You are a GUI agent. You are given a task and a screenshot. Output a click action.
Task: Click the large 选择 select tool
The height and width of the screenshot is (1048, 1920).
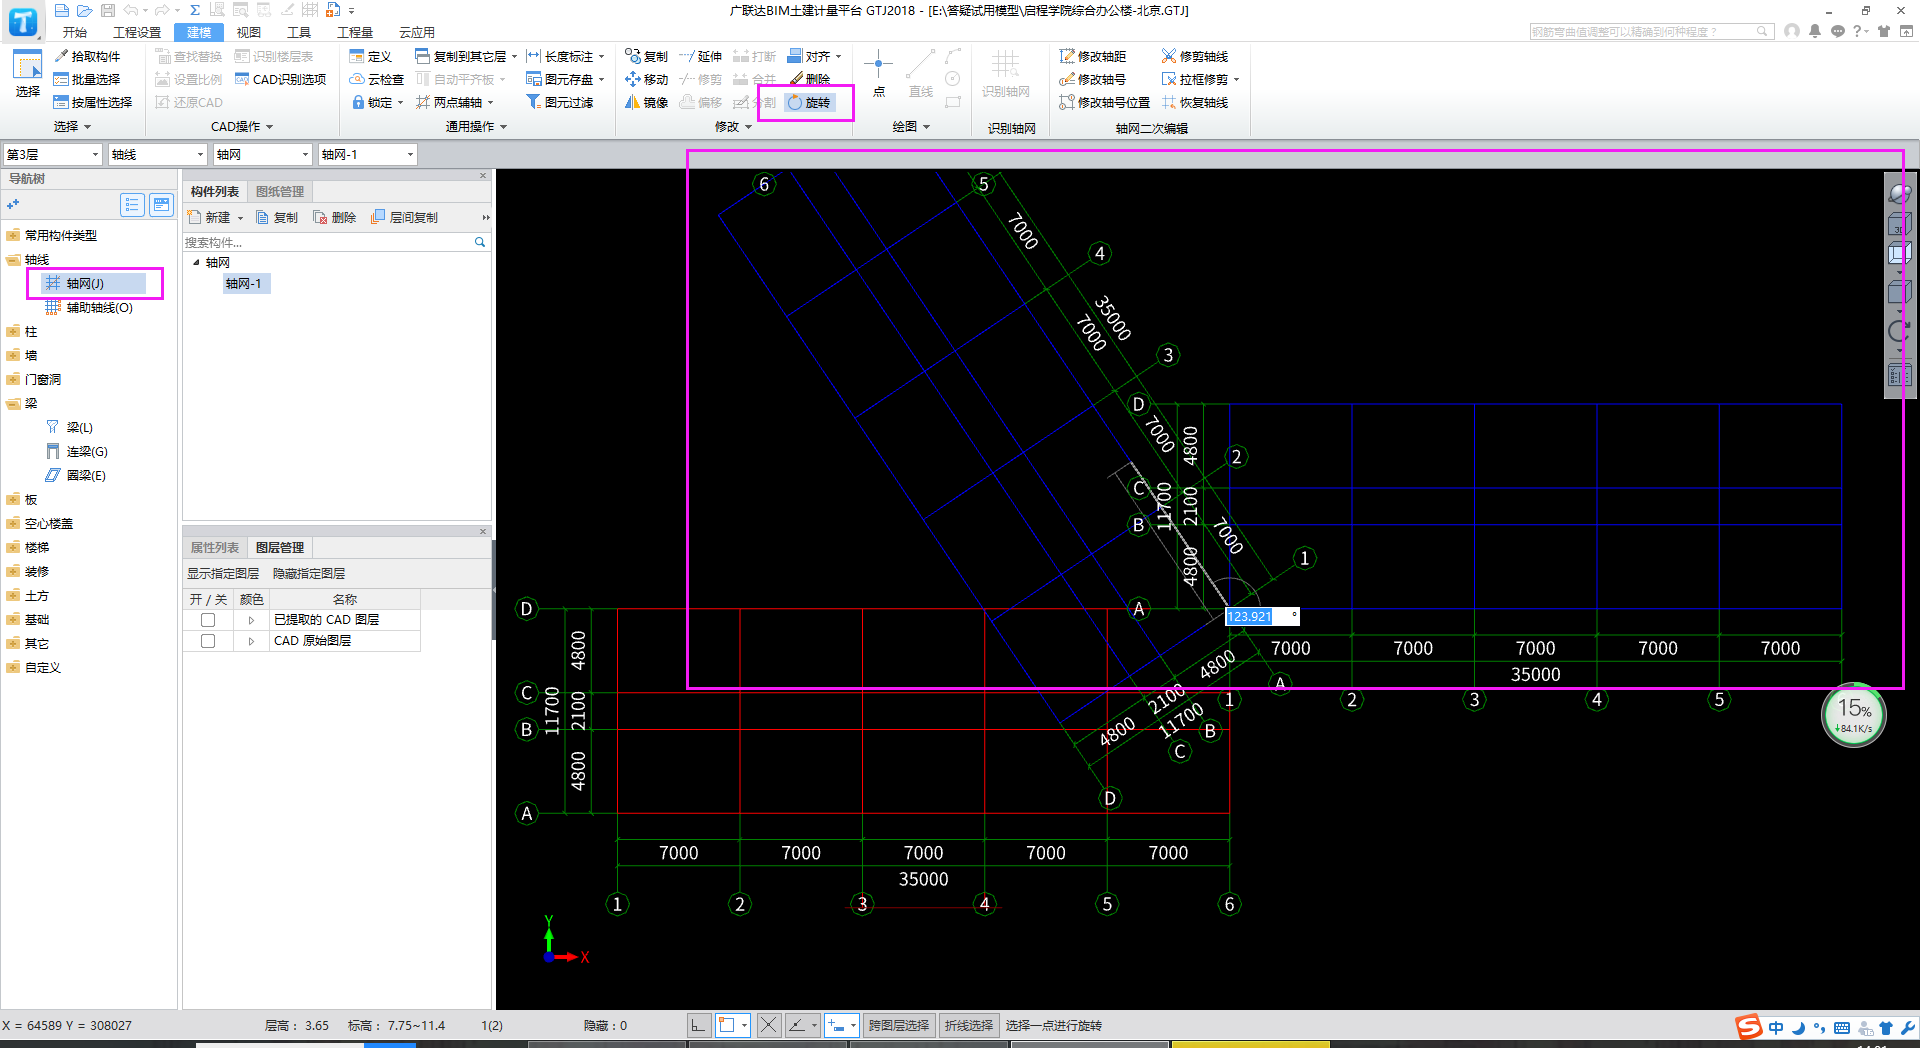(27, 74)
